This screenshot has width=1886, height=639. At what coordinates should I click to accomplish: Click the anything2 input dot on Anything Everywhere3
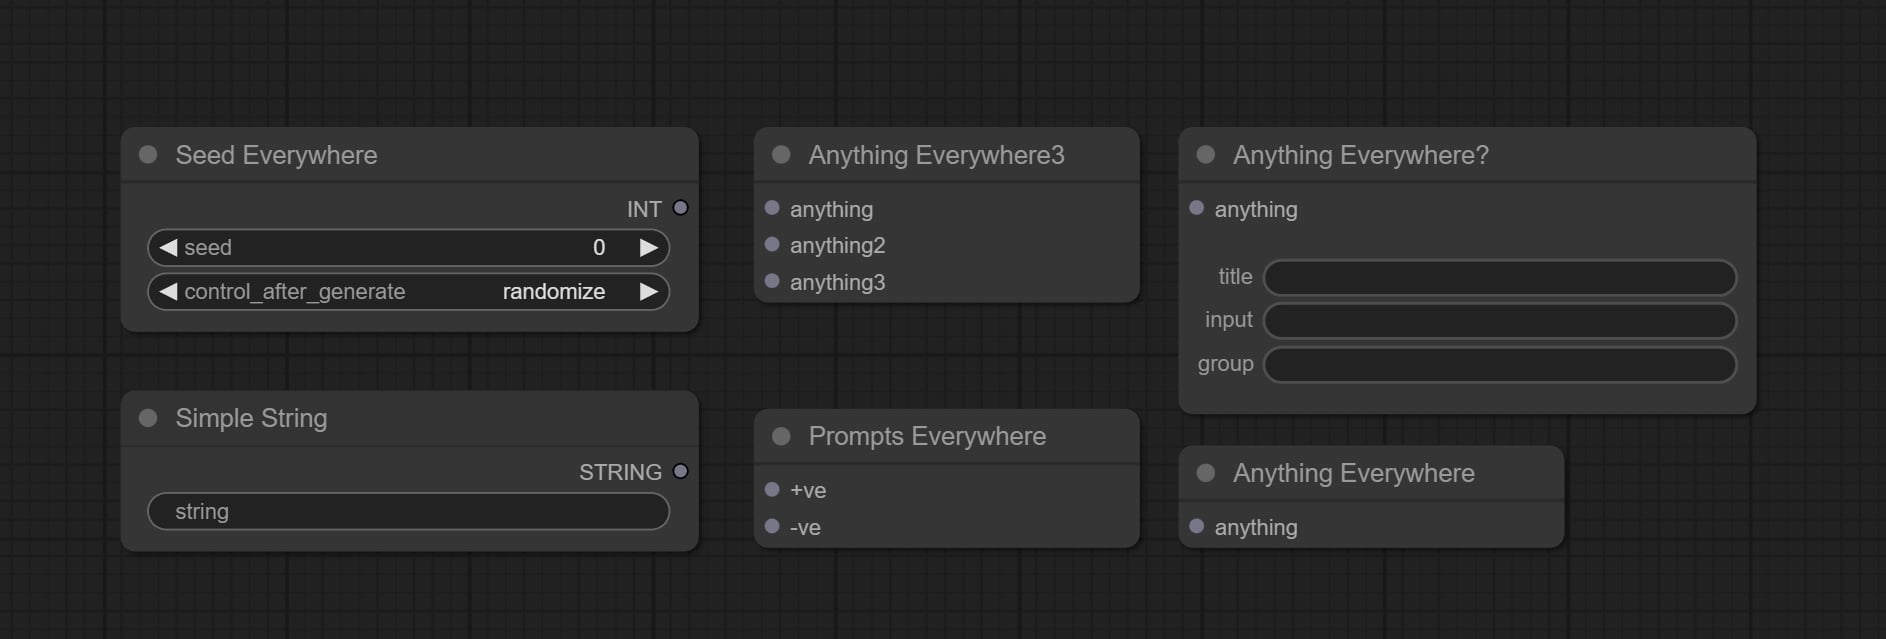[771, 245]
